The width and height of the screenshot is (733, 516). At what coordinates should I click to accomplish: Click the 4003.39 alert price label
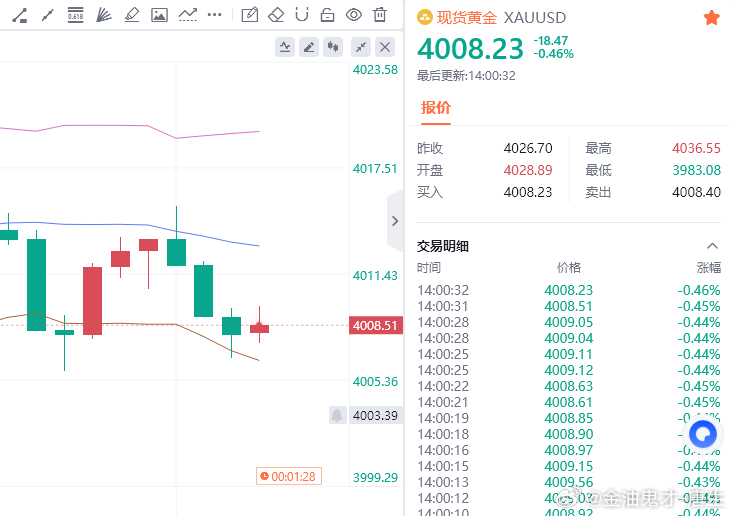[375, 415]
